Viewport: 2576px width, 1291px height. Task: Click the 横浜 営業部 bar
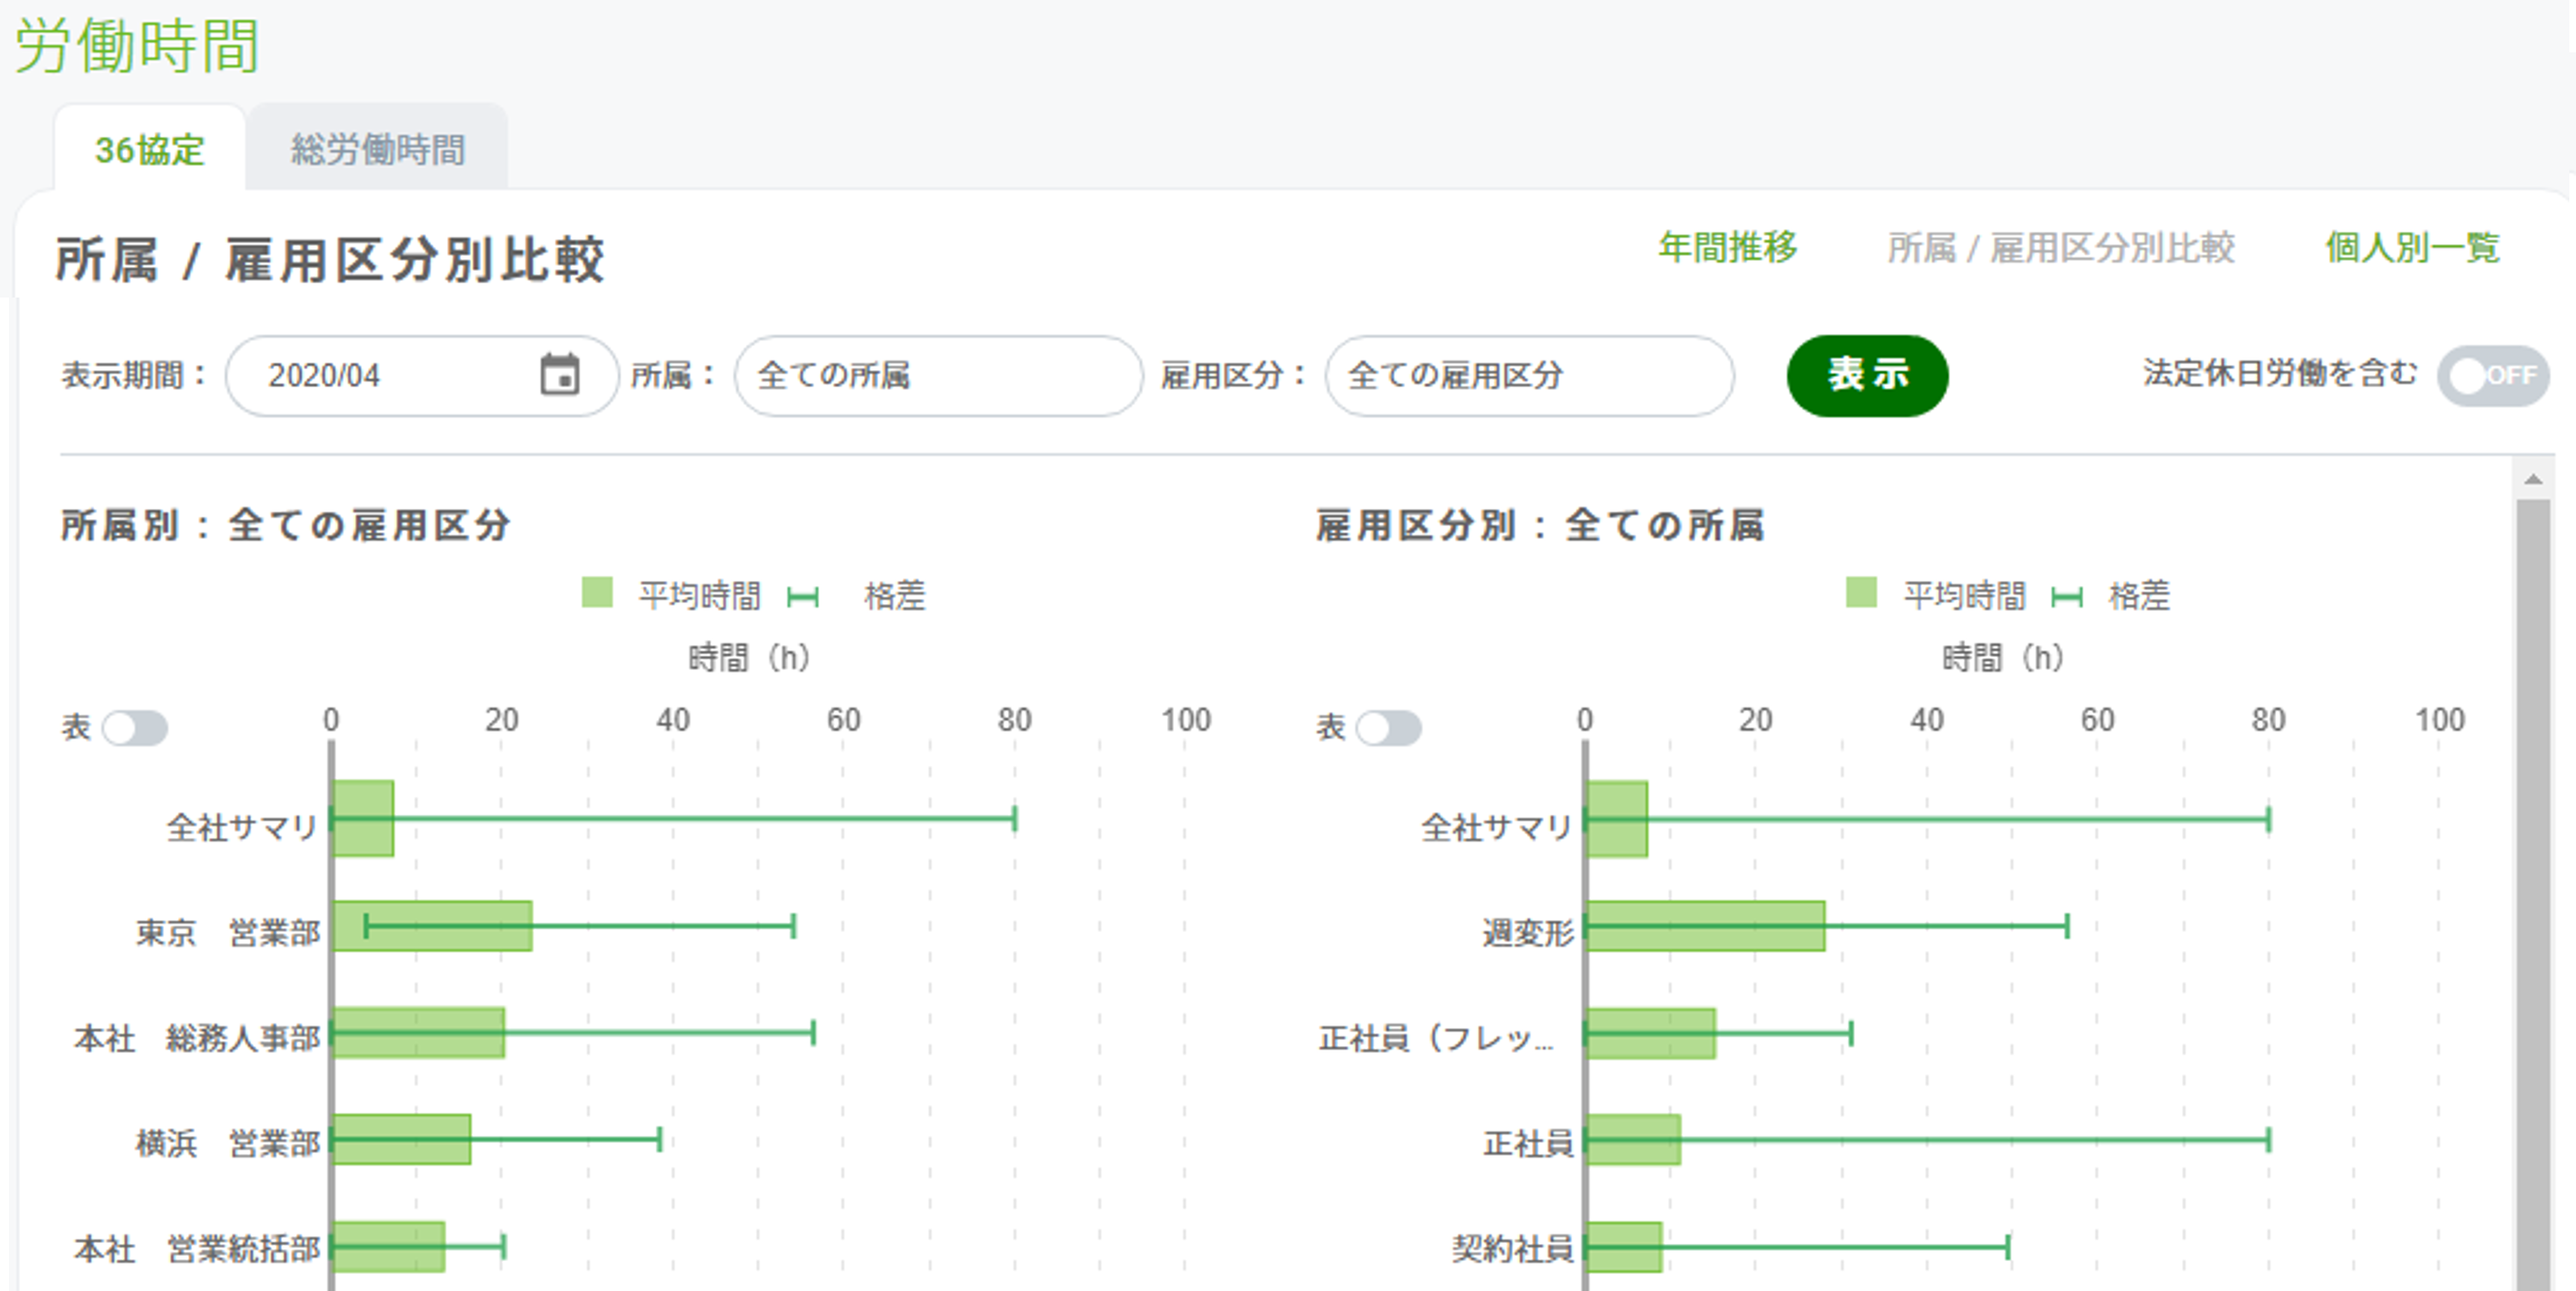[x=402, y=1139]
